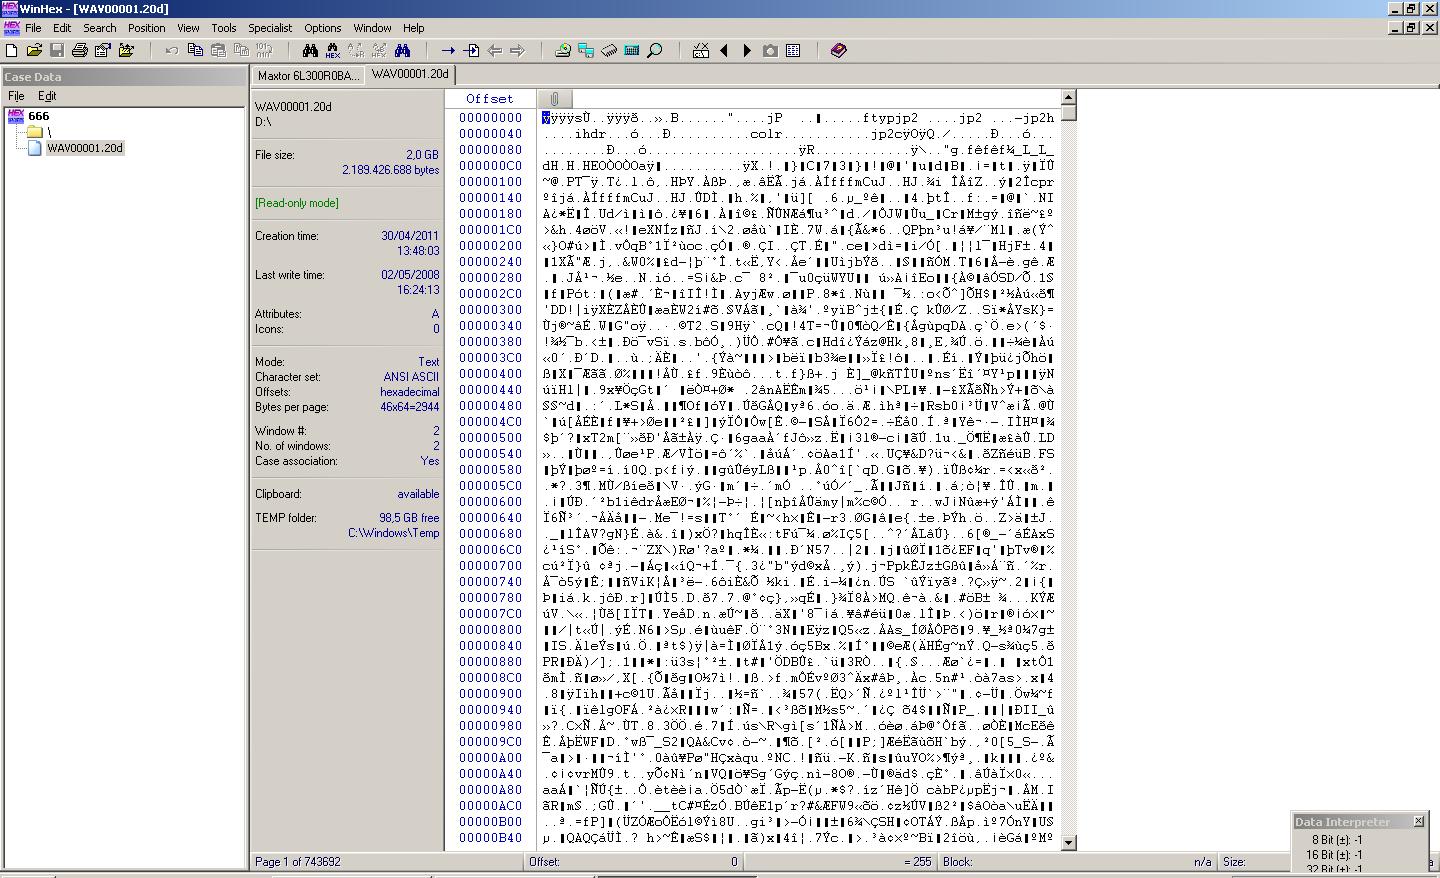Open the Search menu
1440x878 pixels.
tap(99, 28)
